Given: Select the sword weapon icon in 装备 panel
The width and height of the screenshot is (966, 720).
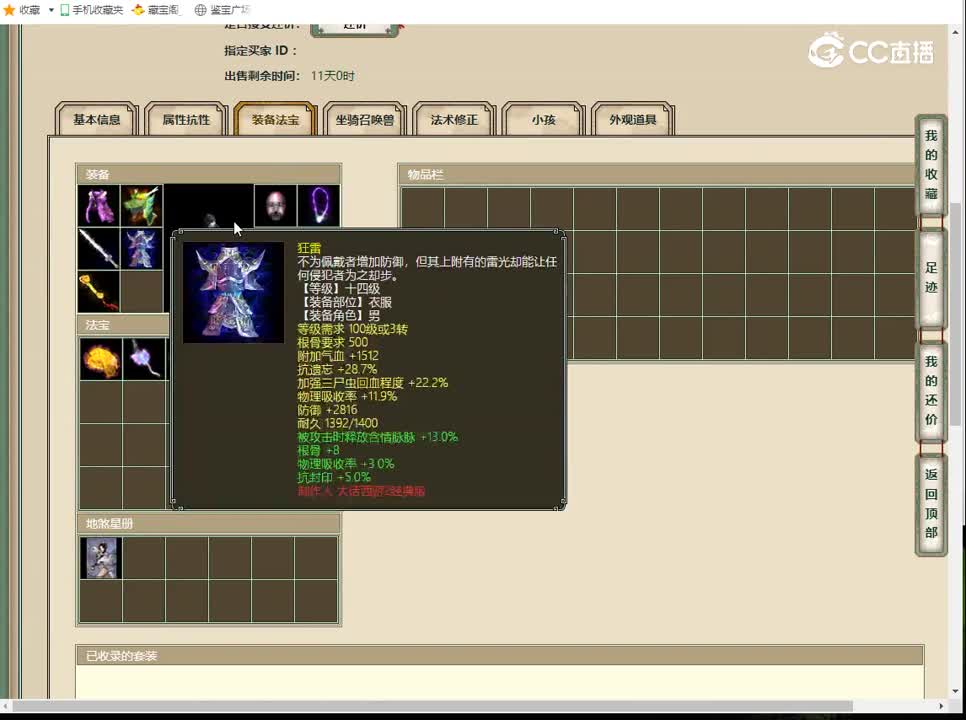Looking at the screenshot, I should pyautogui.click(x=99, y=248).
